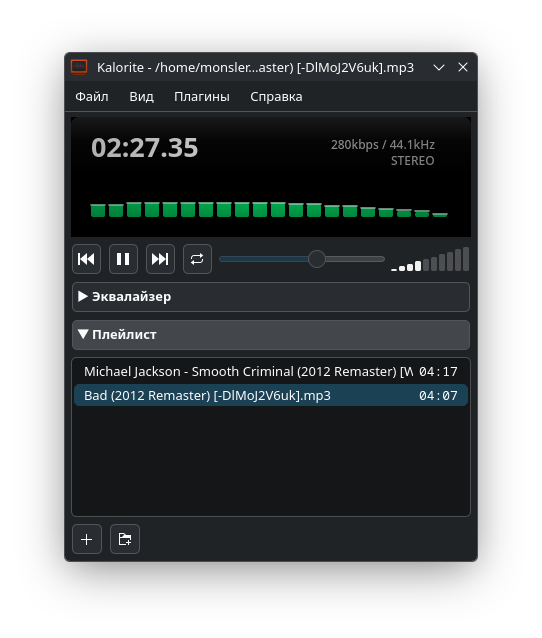Viewport: 542px width, 638px height.
Task: Toggle repeat mode button
Action: [x=197, y=259]
